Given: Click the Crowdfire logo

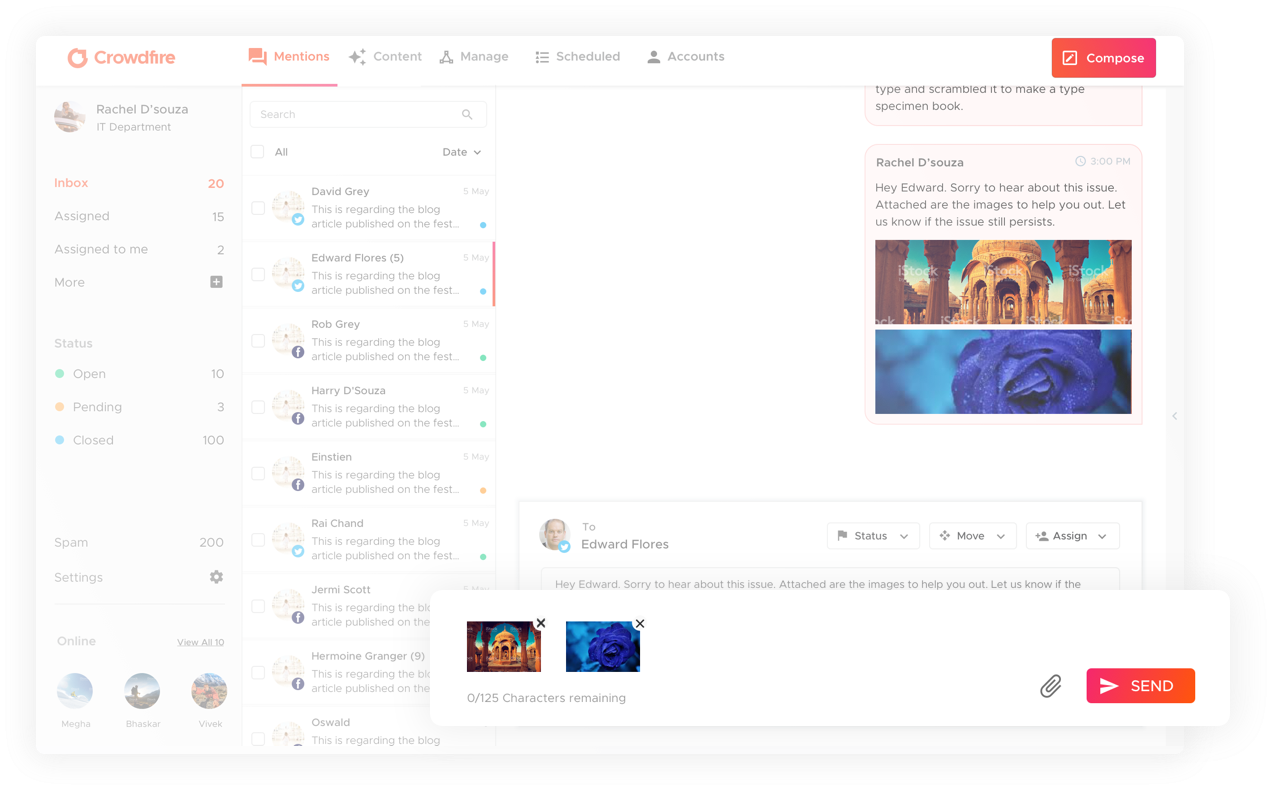Looking at the screenshot, I should [x=121, y=58].
